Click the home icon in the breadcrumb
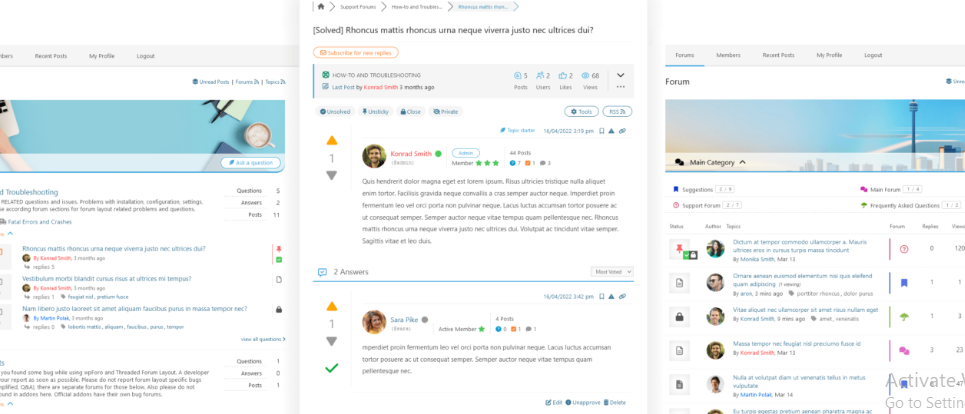 pyautogui.click(x=320, y=7)
